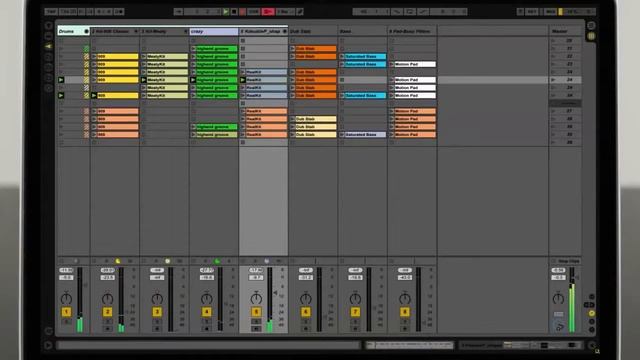Toggle yellow Mixer section selector
Screen dimensions: 640x360
592,313
